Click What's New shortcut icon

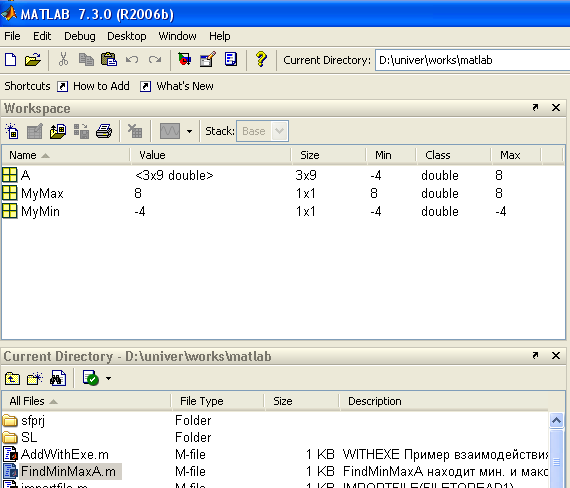145,87
